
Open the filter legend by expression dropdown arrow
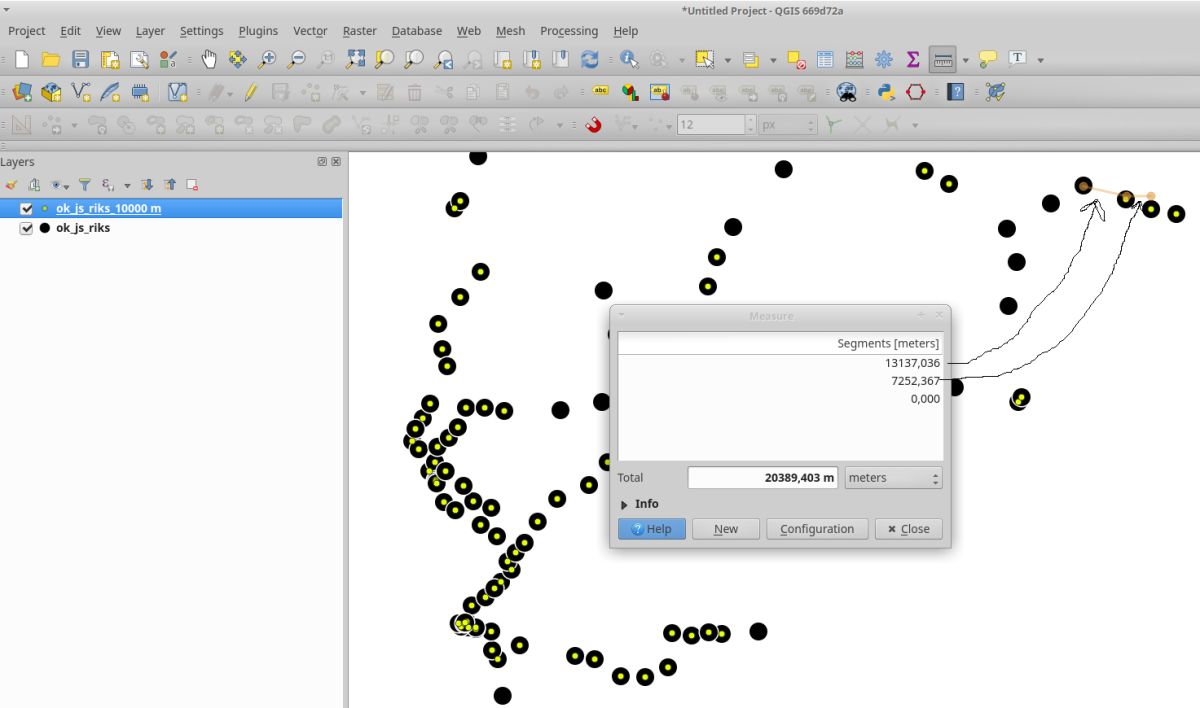[x=127, y=185]
